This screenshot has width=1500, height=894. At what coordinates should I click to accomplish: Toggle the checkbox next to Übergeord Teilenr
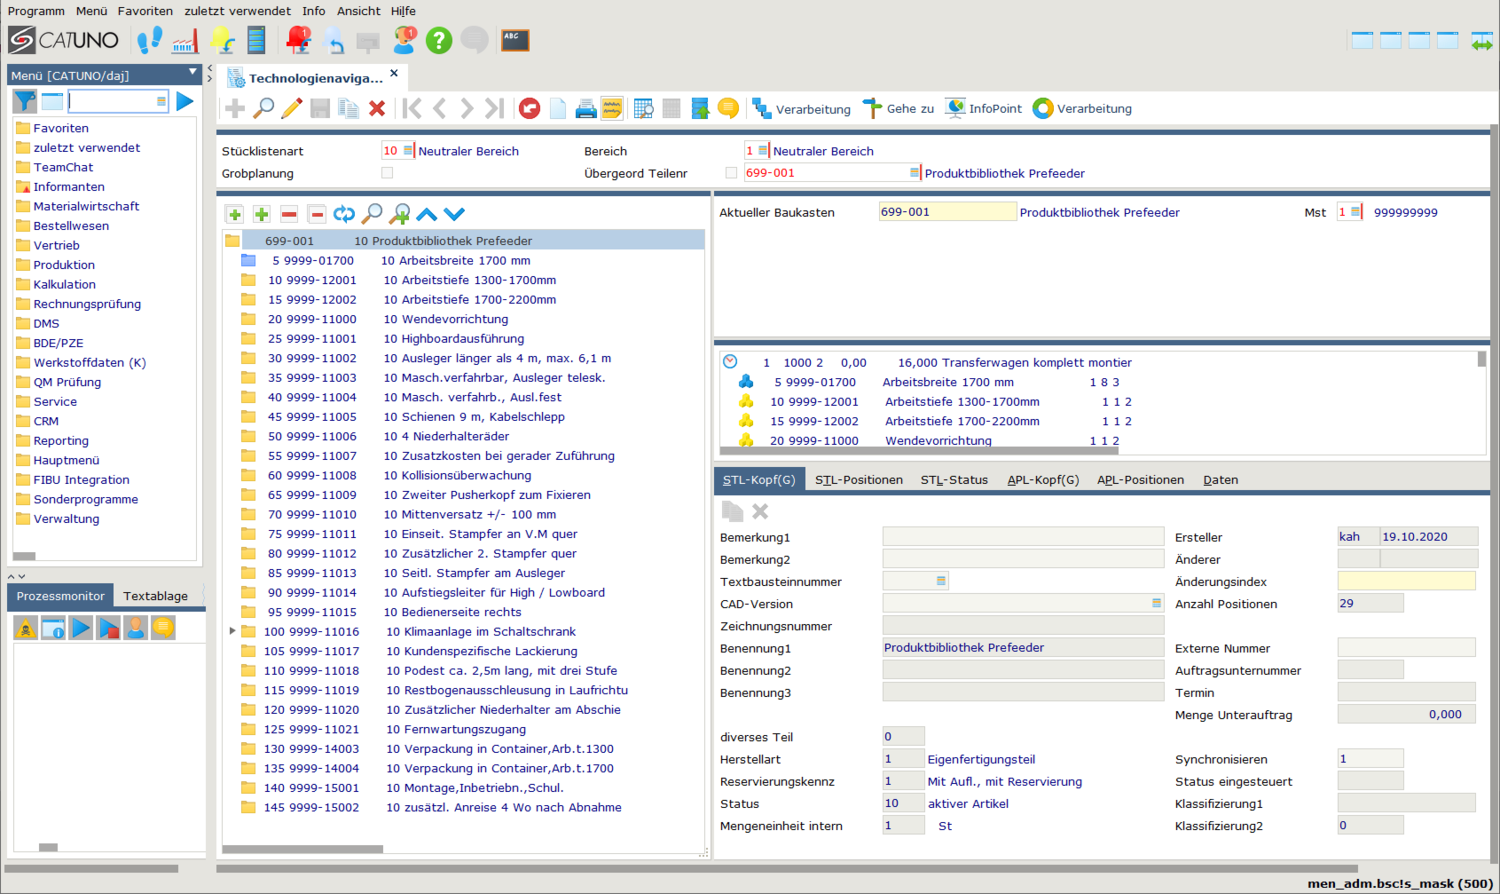731,173
